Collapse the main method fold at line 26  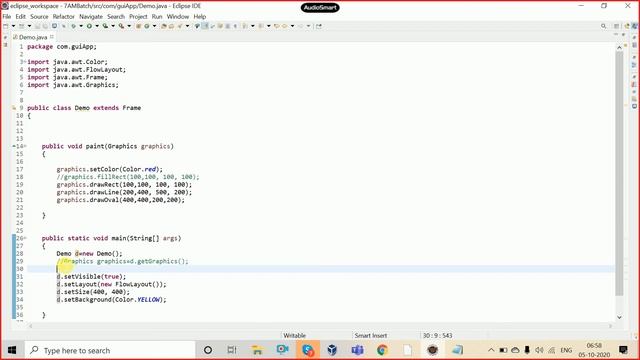pyautogui.click(x=24, y=238)
